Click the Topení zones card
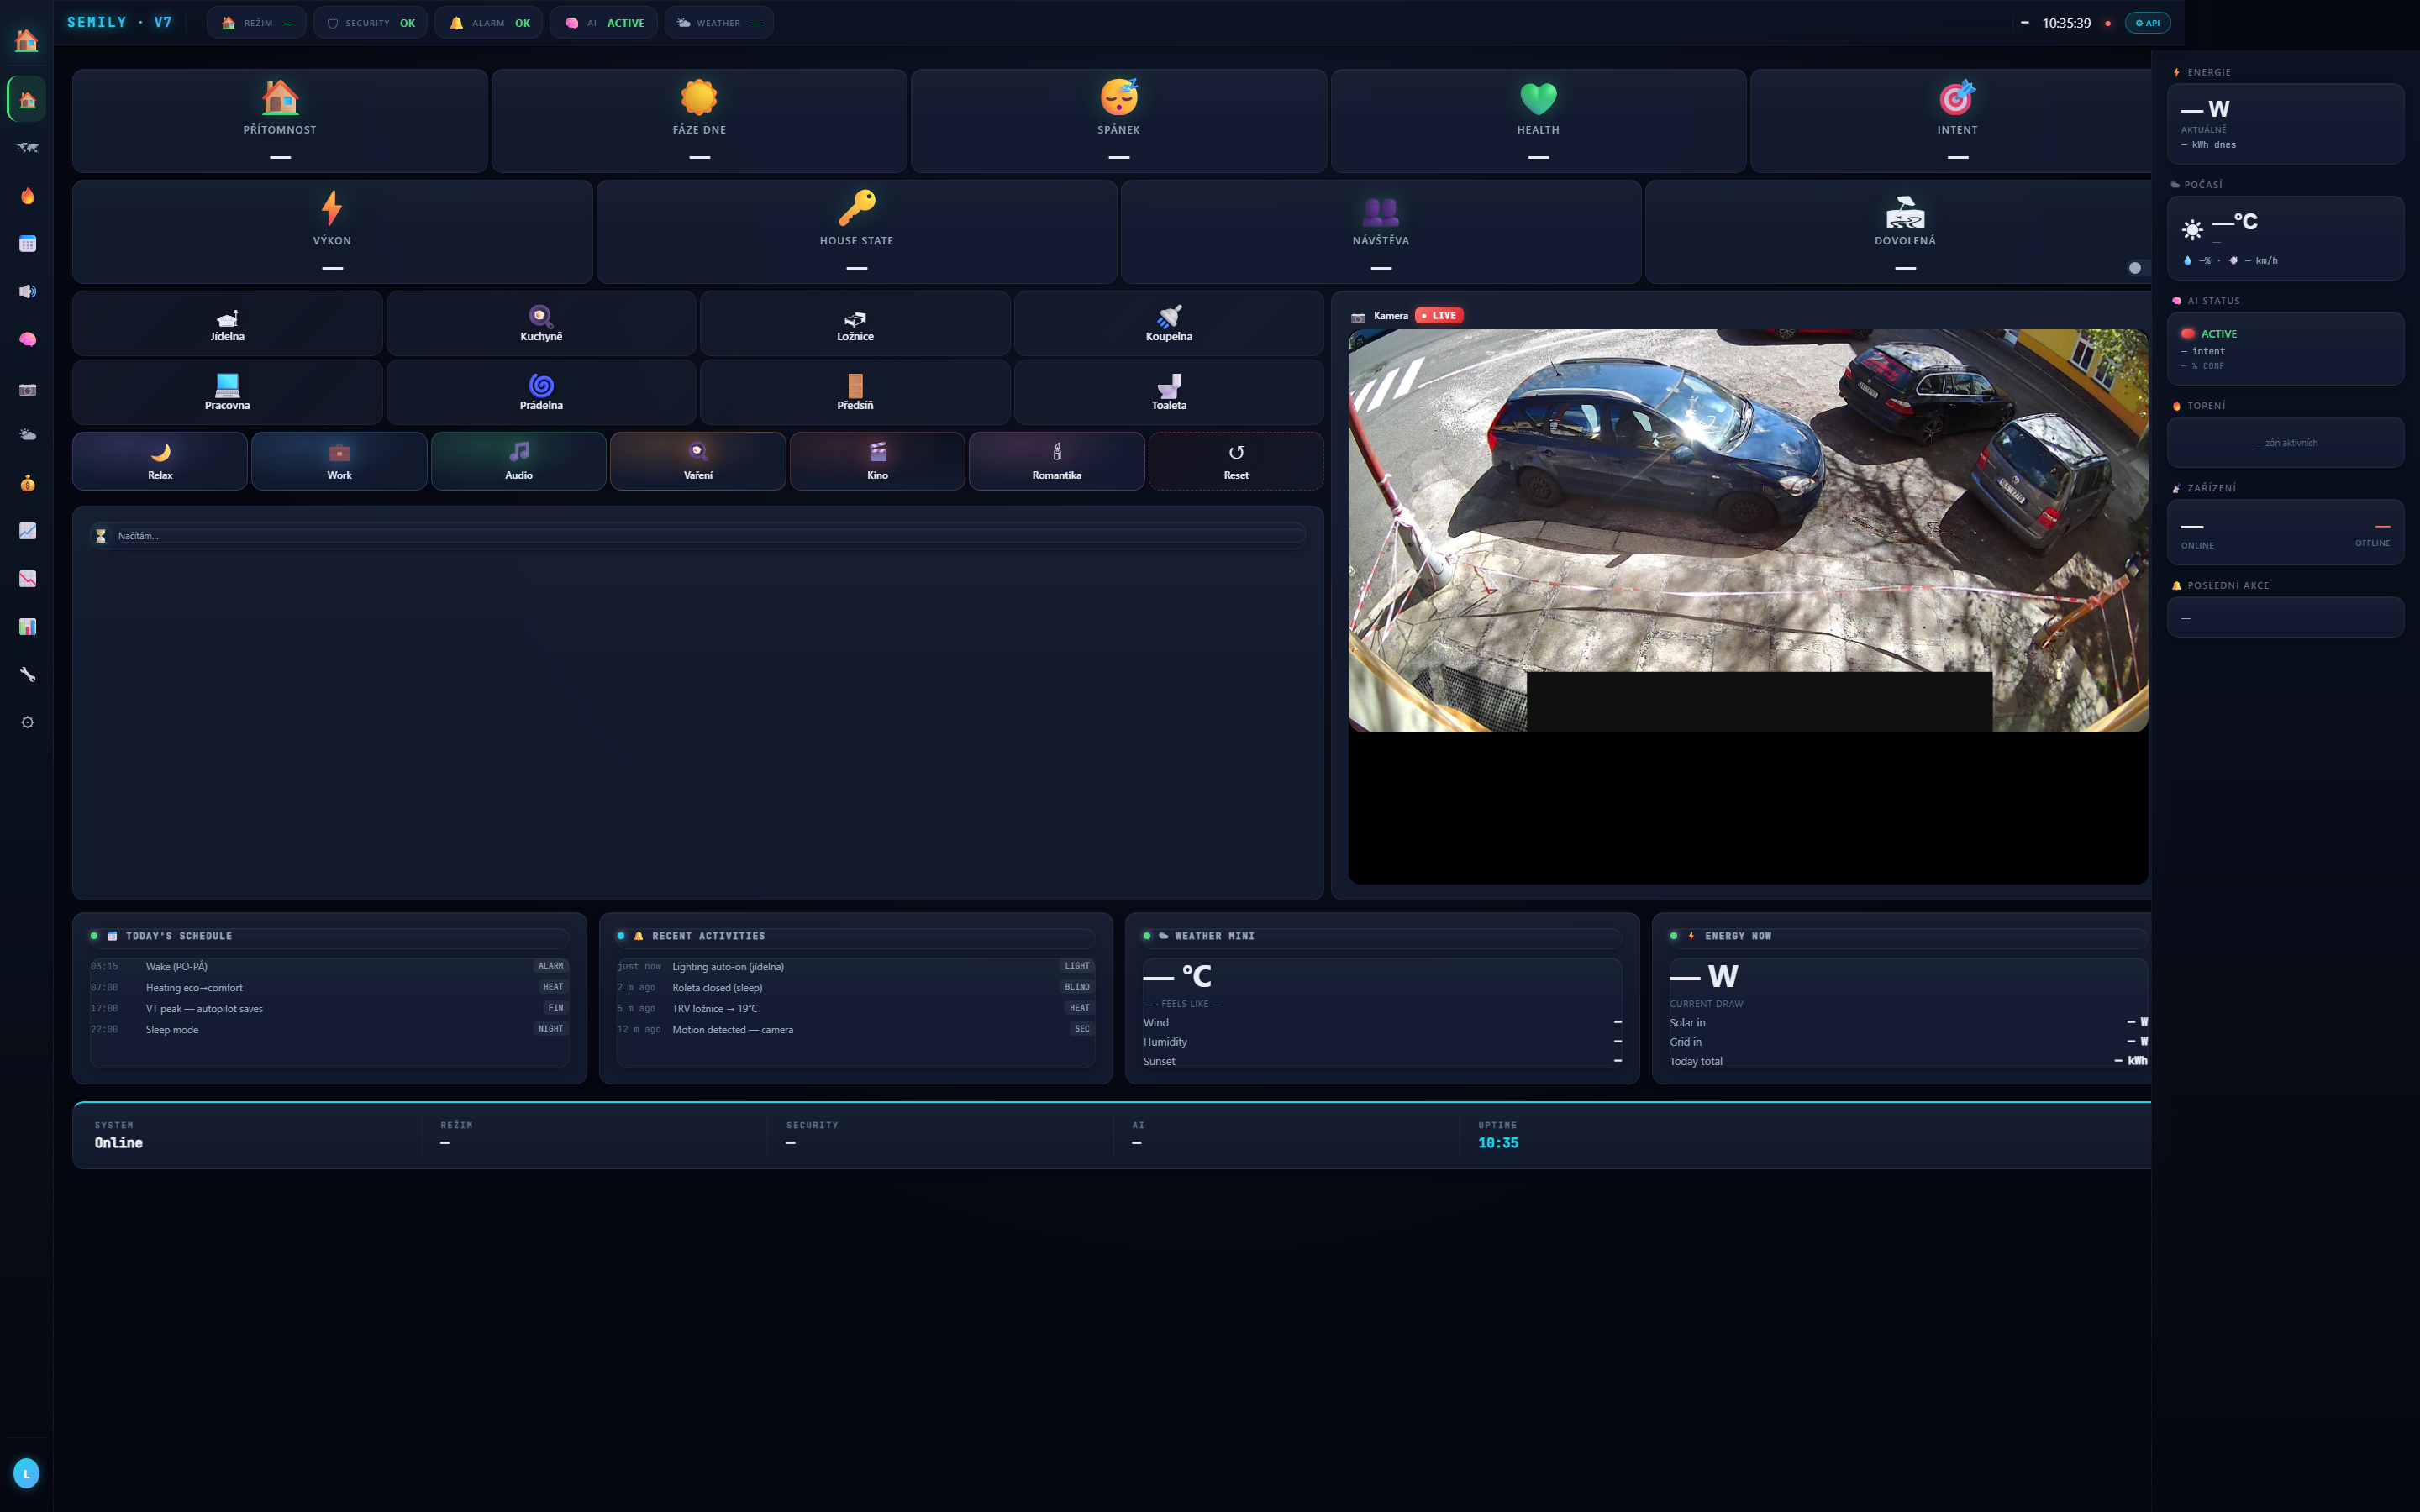 2285,442
